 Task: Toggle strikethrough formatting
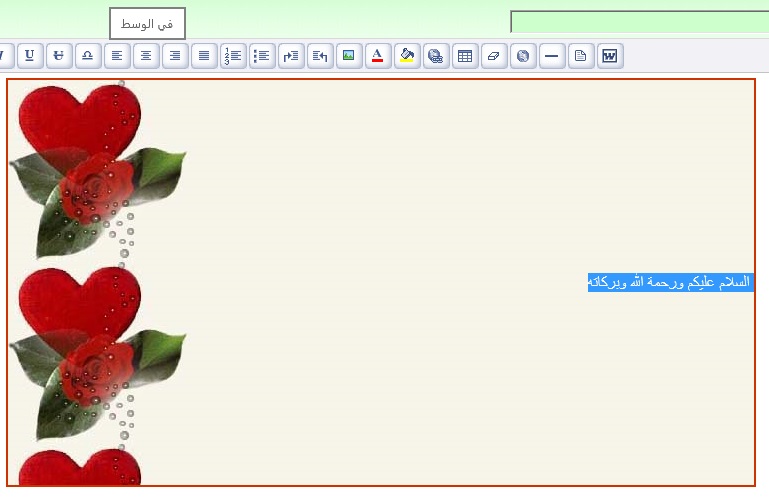point(59,56)
